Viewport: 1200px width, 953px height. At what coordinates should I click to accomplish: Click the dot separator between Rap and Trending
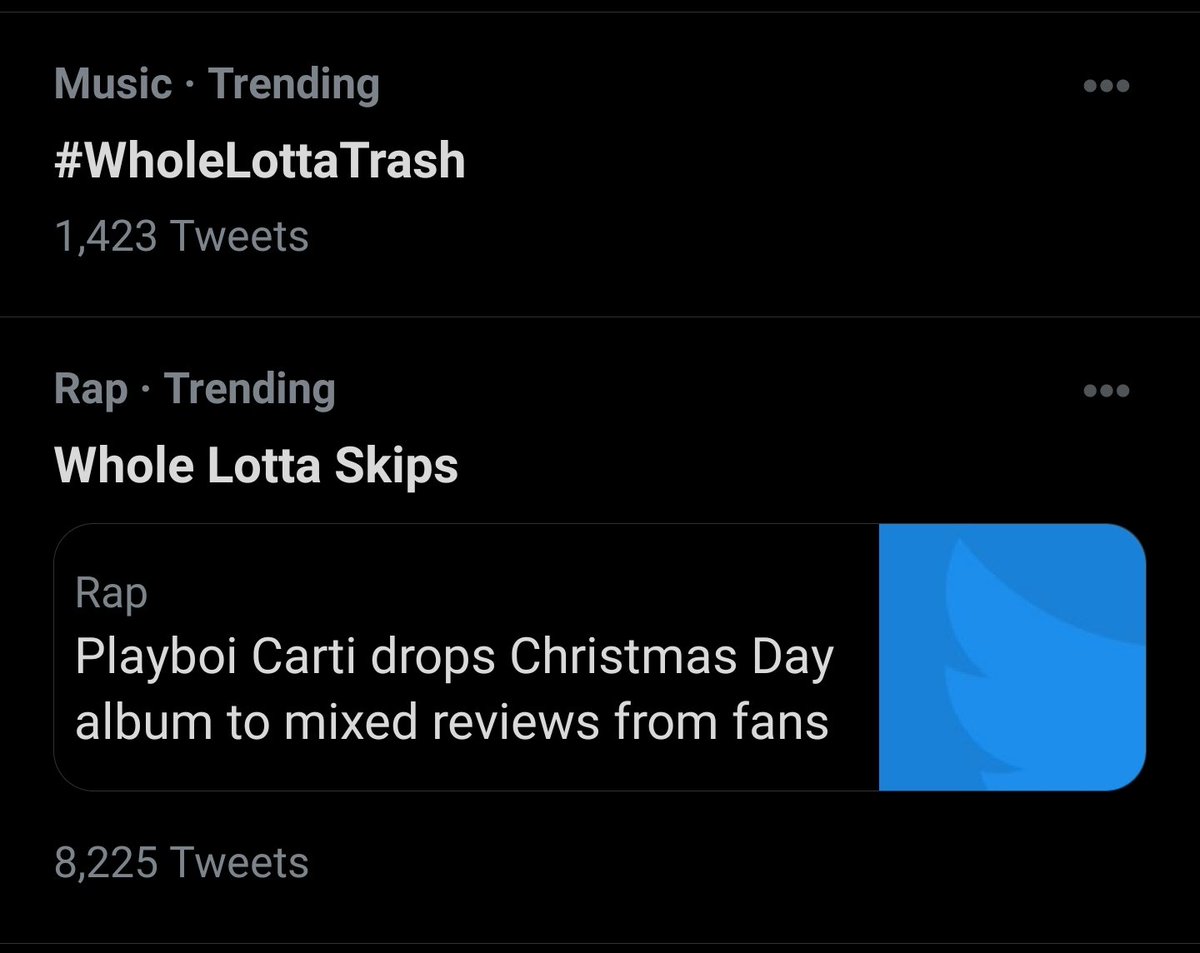click(x=146, y=391)
